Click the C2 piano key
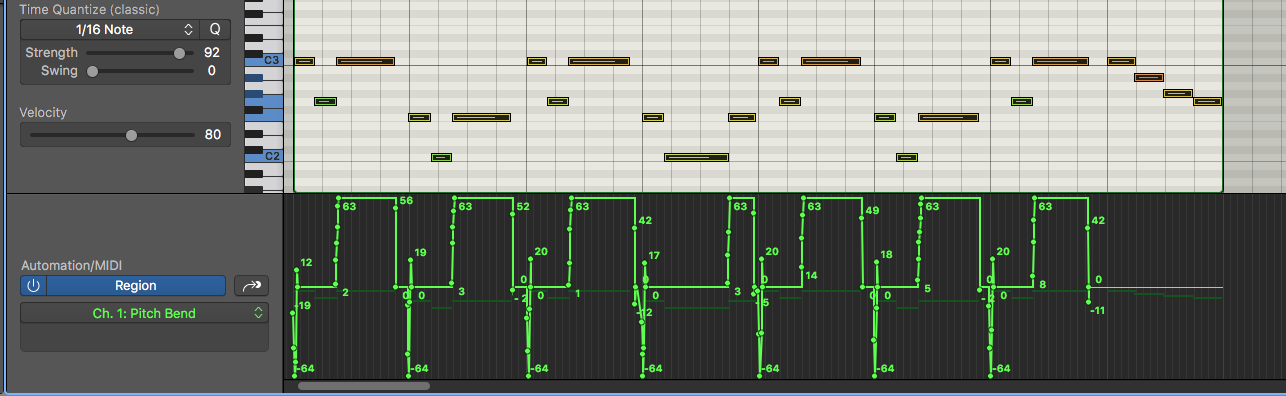Screen dimensions: 1286x396 [264, 156]
